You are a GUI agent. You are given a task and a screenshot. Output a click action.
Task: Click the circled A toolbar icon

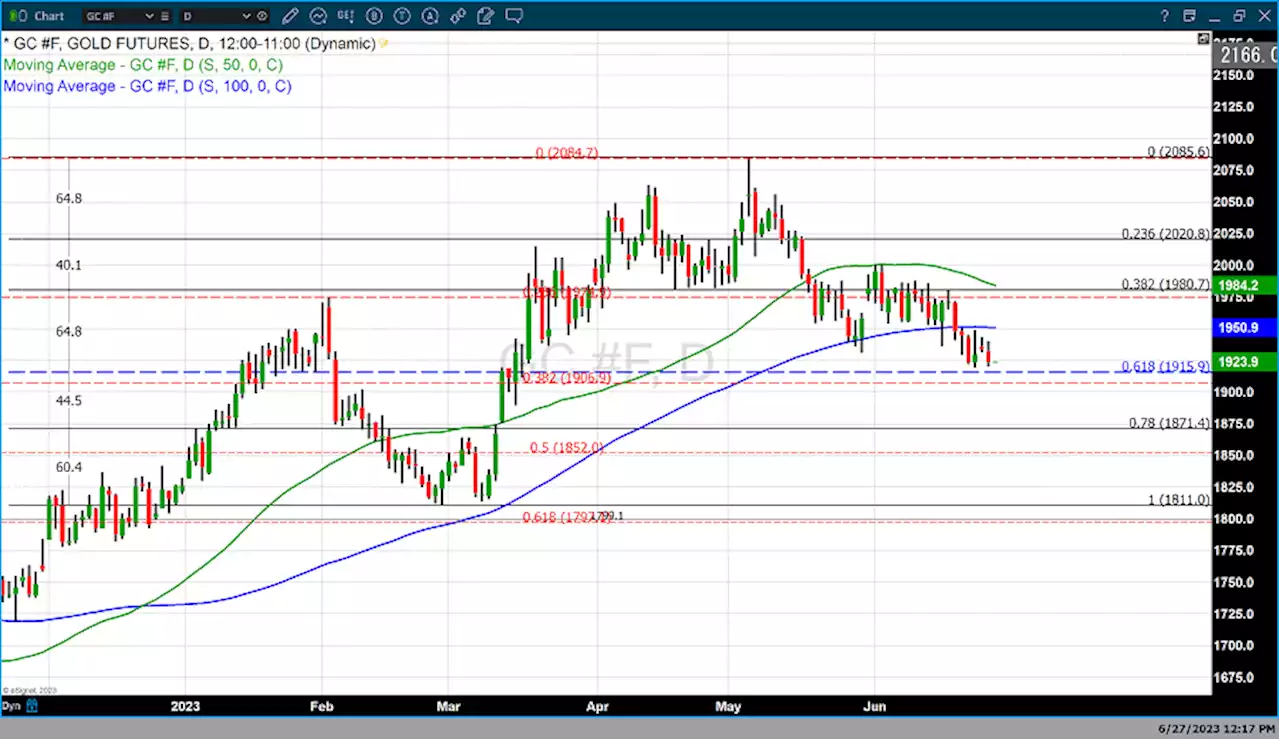tap(430, 16)
